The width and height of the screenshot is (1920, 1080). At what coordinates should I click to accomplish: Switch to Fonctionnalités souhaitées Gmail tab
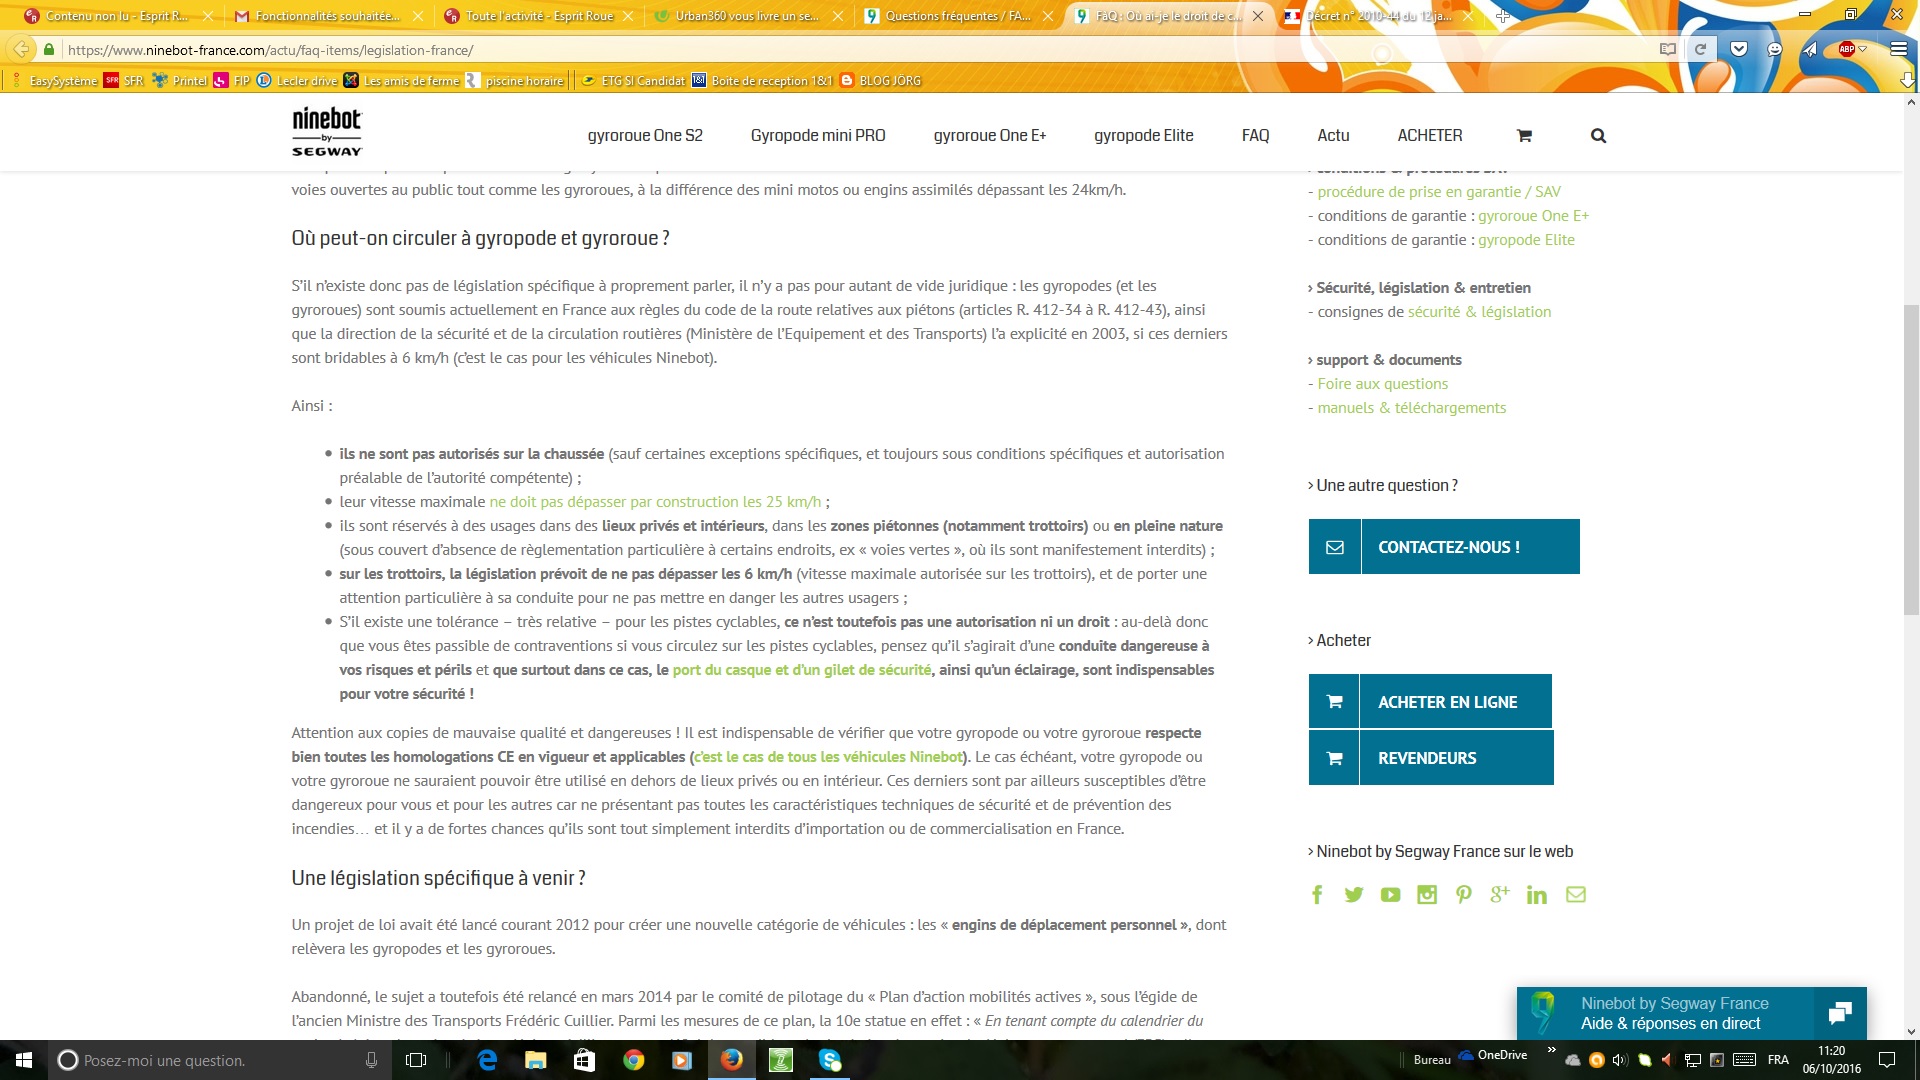pos(326,16)
